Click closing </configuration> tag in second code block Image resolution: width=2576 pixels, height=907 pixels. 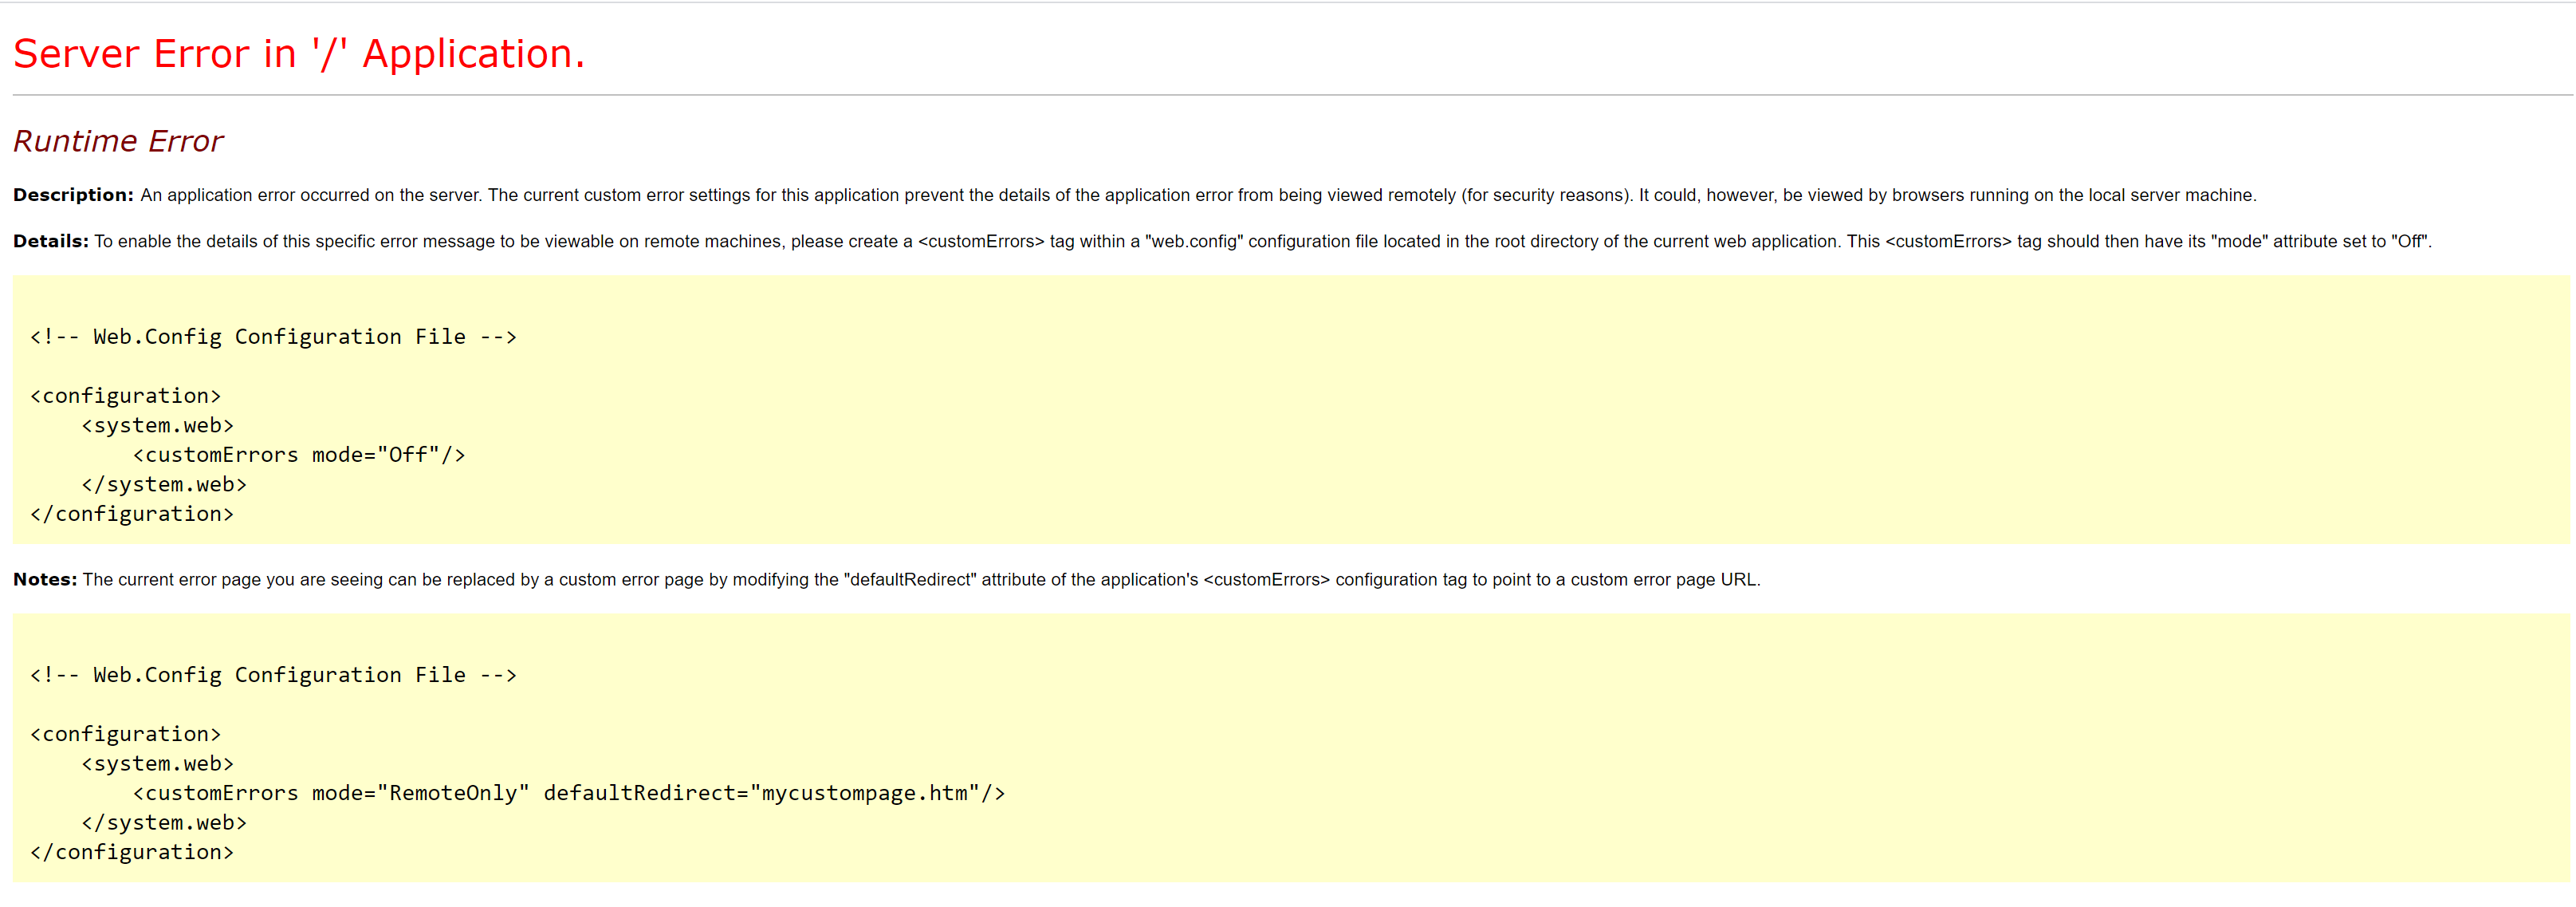click(x=131, y=852)
